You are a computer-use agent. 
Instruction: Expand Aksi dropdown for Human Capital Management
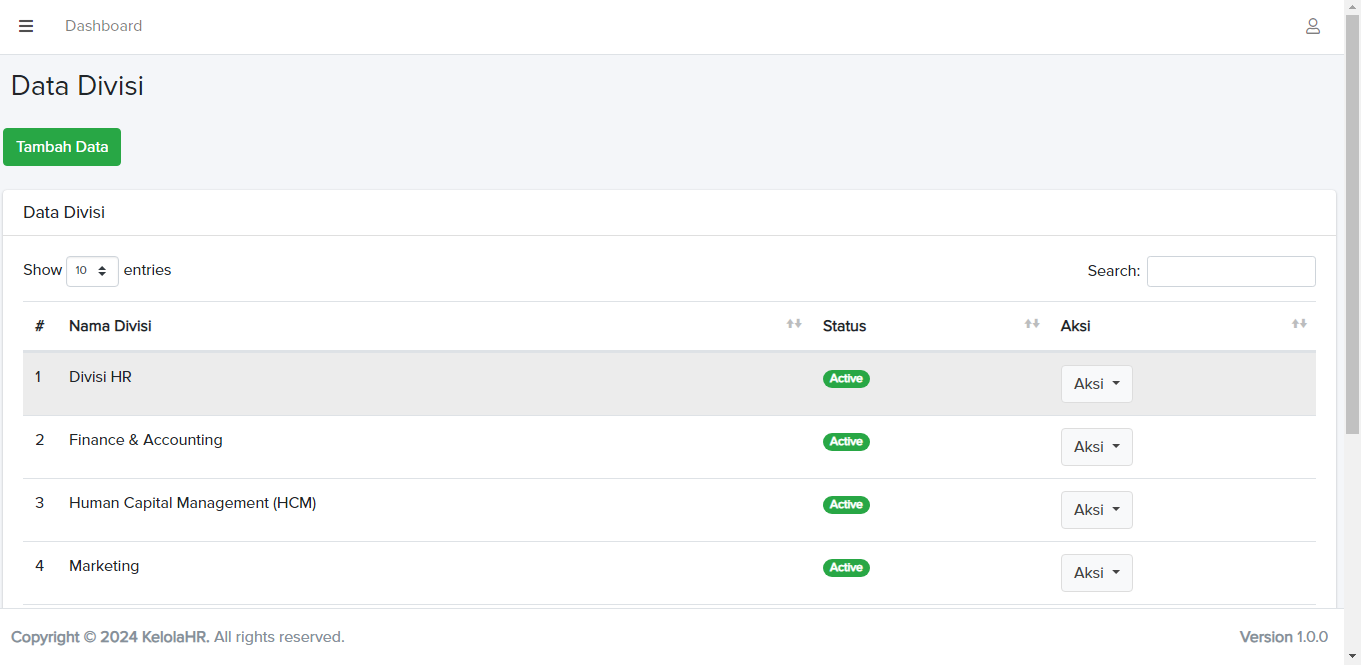click(1096, 510)
